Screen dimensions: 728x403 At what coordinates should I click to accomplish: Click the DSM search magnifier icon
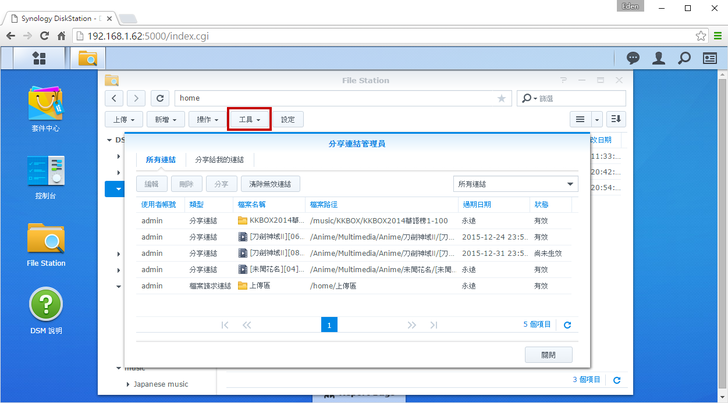(684, 58)
